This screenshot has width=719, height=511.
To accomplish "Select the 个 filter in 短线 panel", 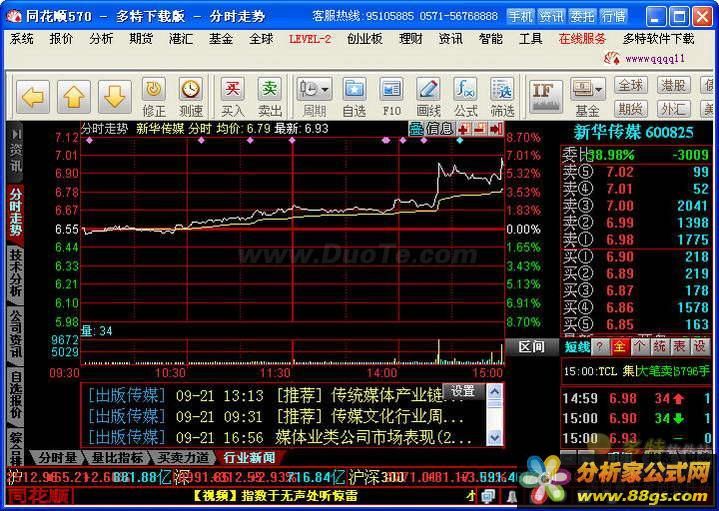I will point(639,347).
